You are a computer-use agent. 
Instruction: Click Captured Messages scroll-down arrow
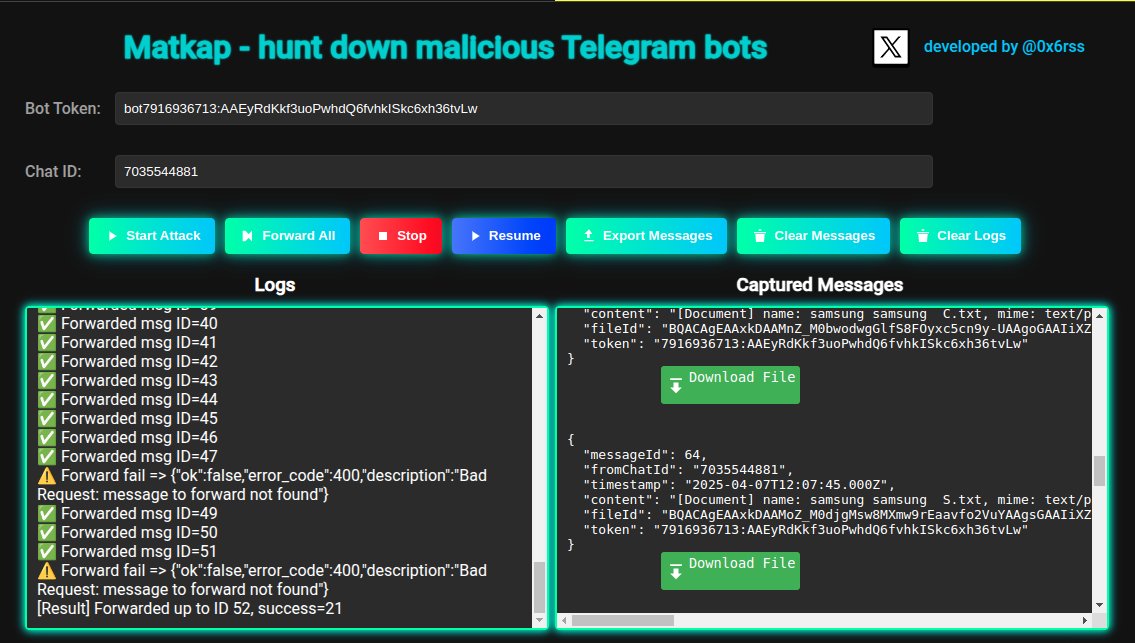coord(1099,605)
